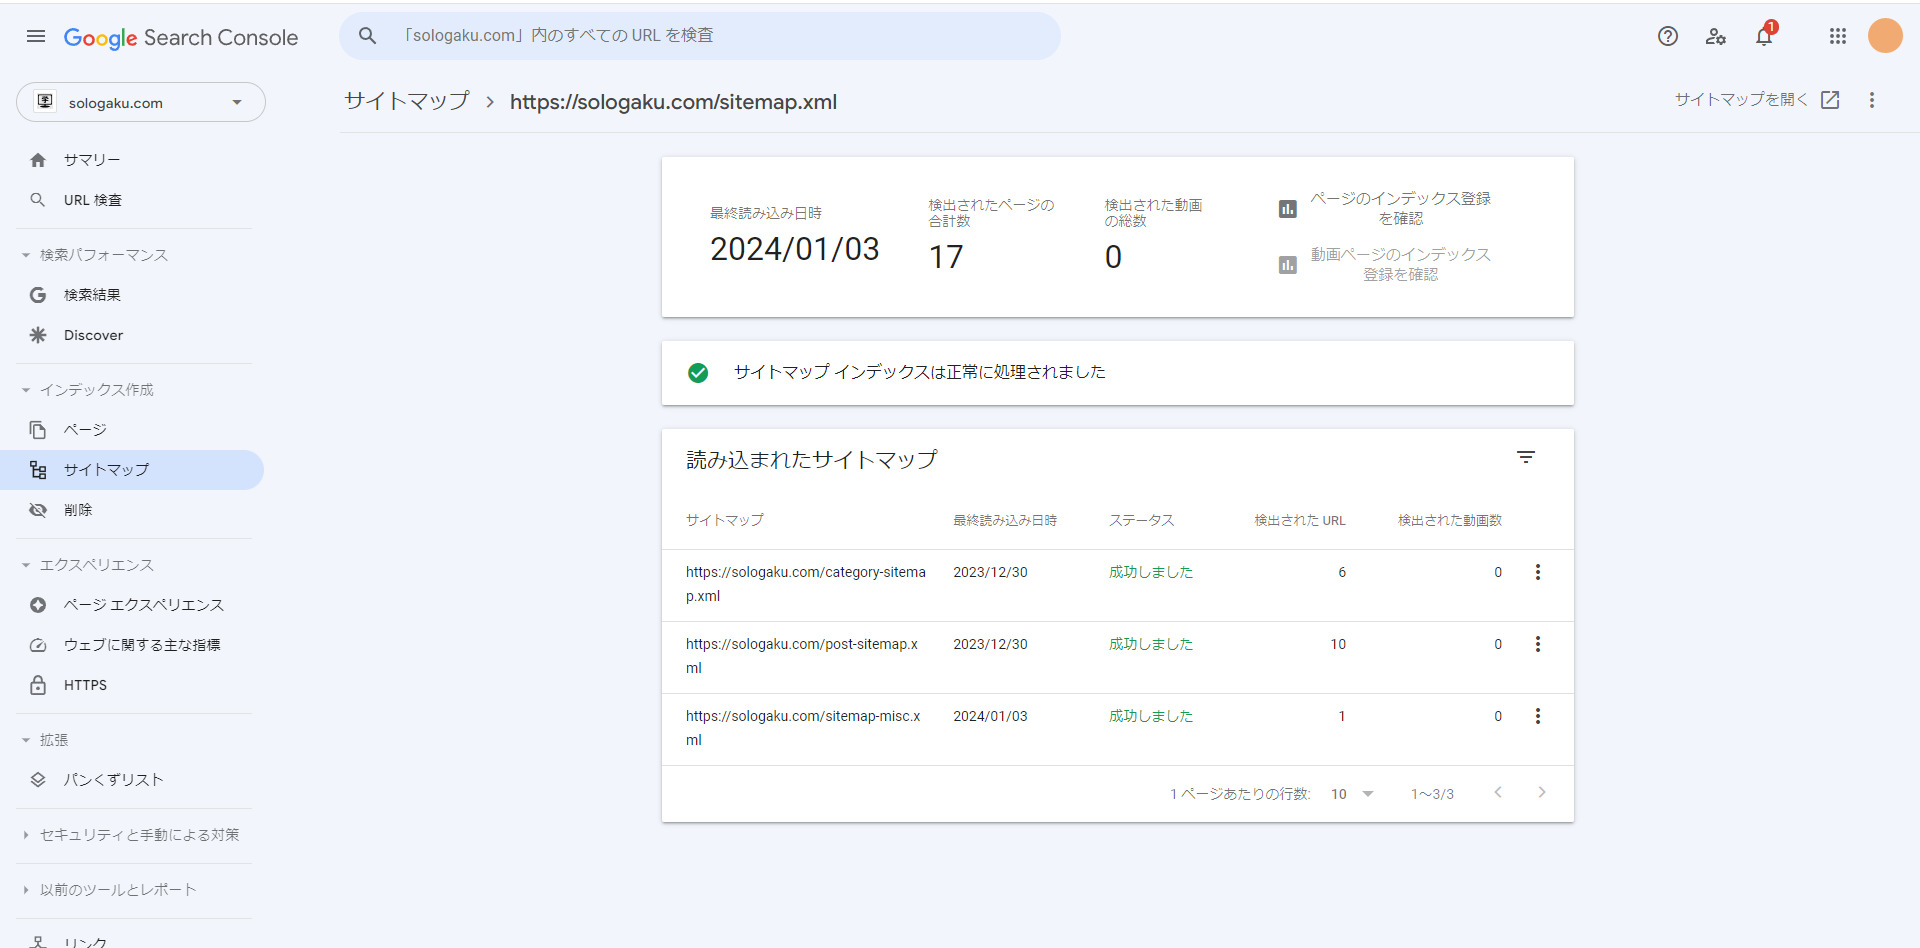Click the account profile avatar
Viewport: 1920px width, 948px height.
tap(1885, 37)
